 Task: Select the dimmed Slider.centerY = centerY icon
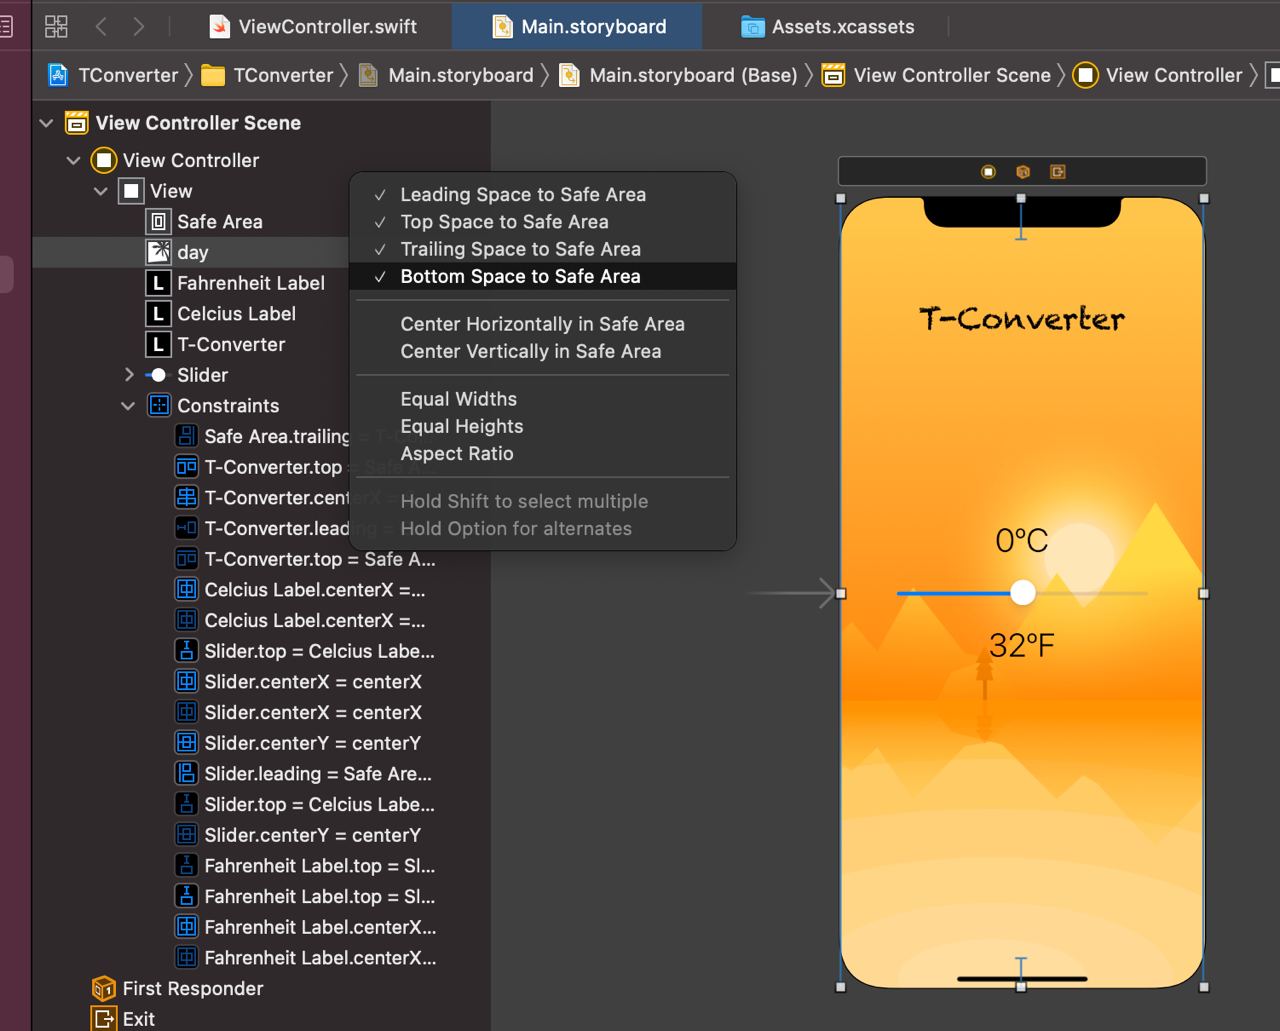point(186,836)
